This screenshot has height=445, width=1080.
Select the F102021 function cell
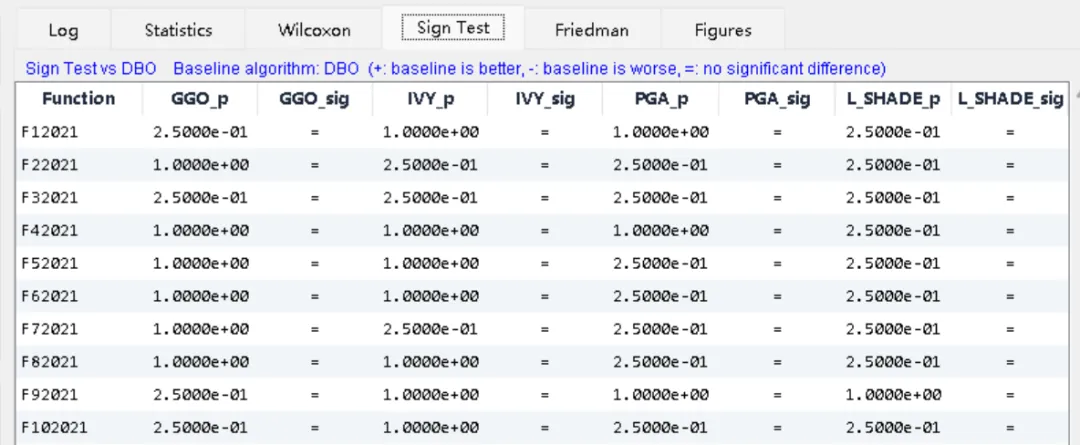coord(54,428)
